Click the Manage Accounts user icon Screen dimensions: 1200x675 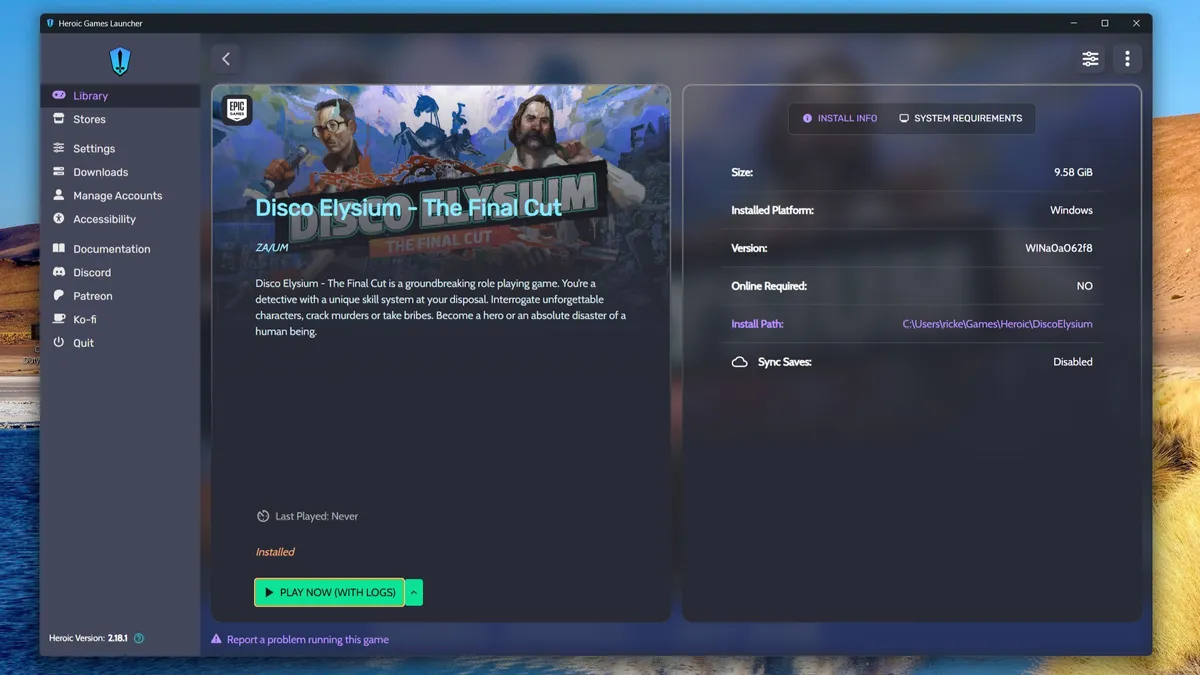tap(58, 195)
